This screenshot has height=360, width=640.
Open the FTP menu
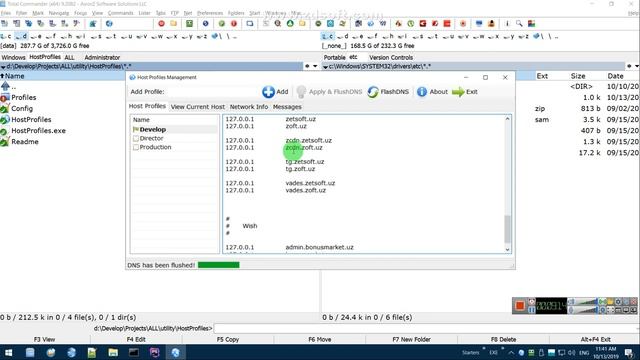pyautogui.click(x=175, y=13)
